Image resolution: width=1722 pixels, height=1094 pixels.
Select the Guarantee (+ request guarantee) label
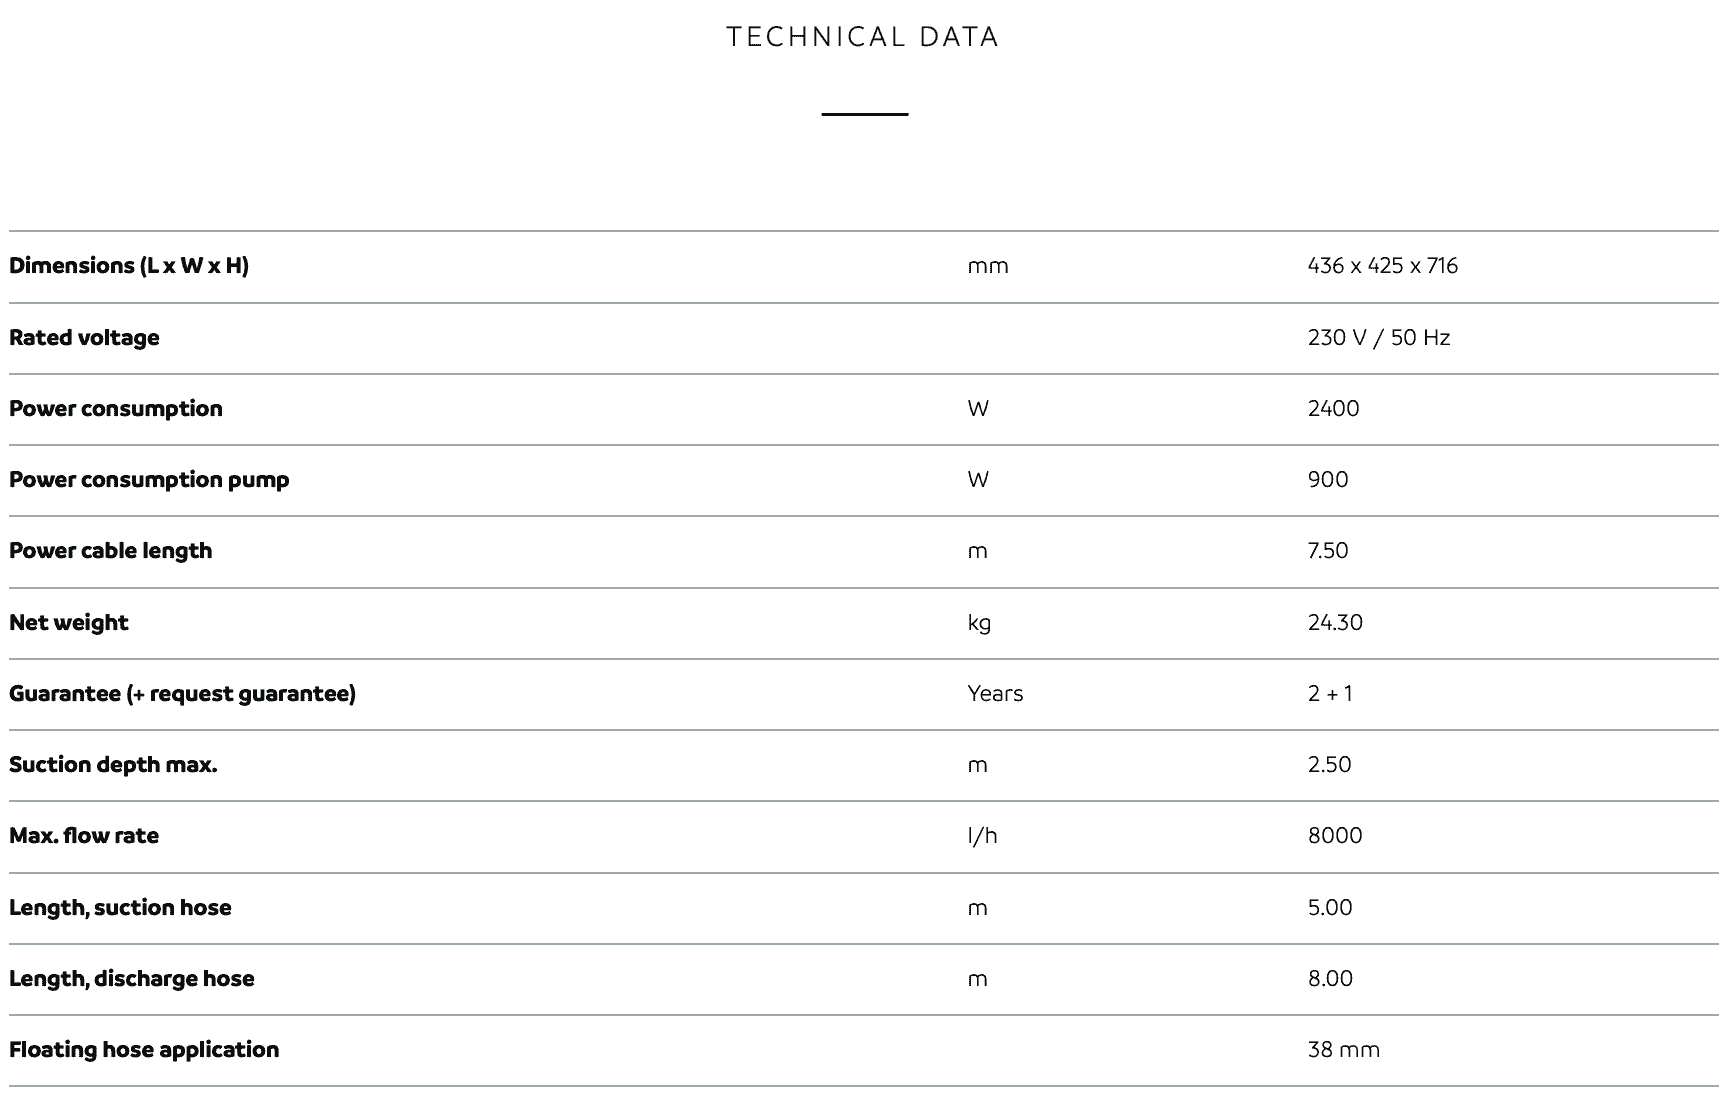pyautogui.click(x=182, y=694)
